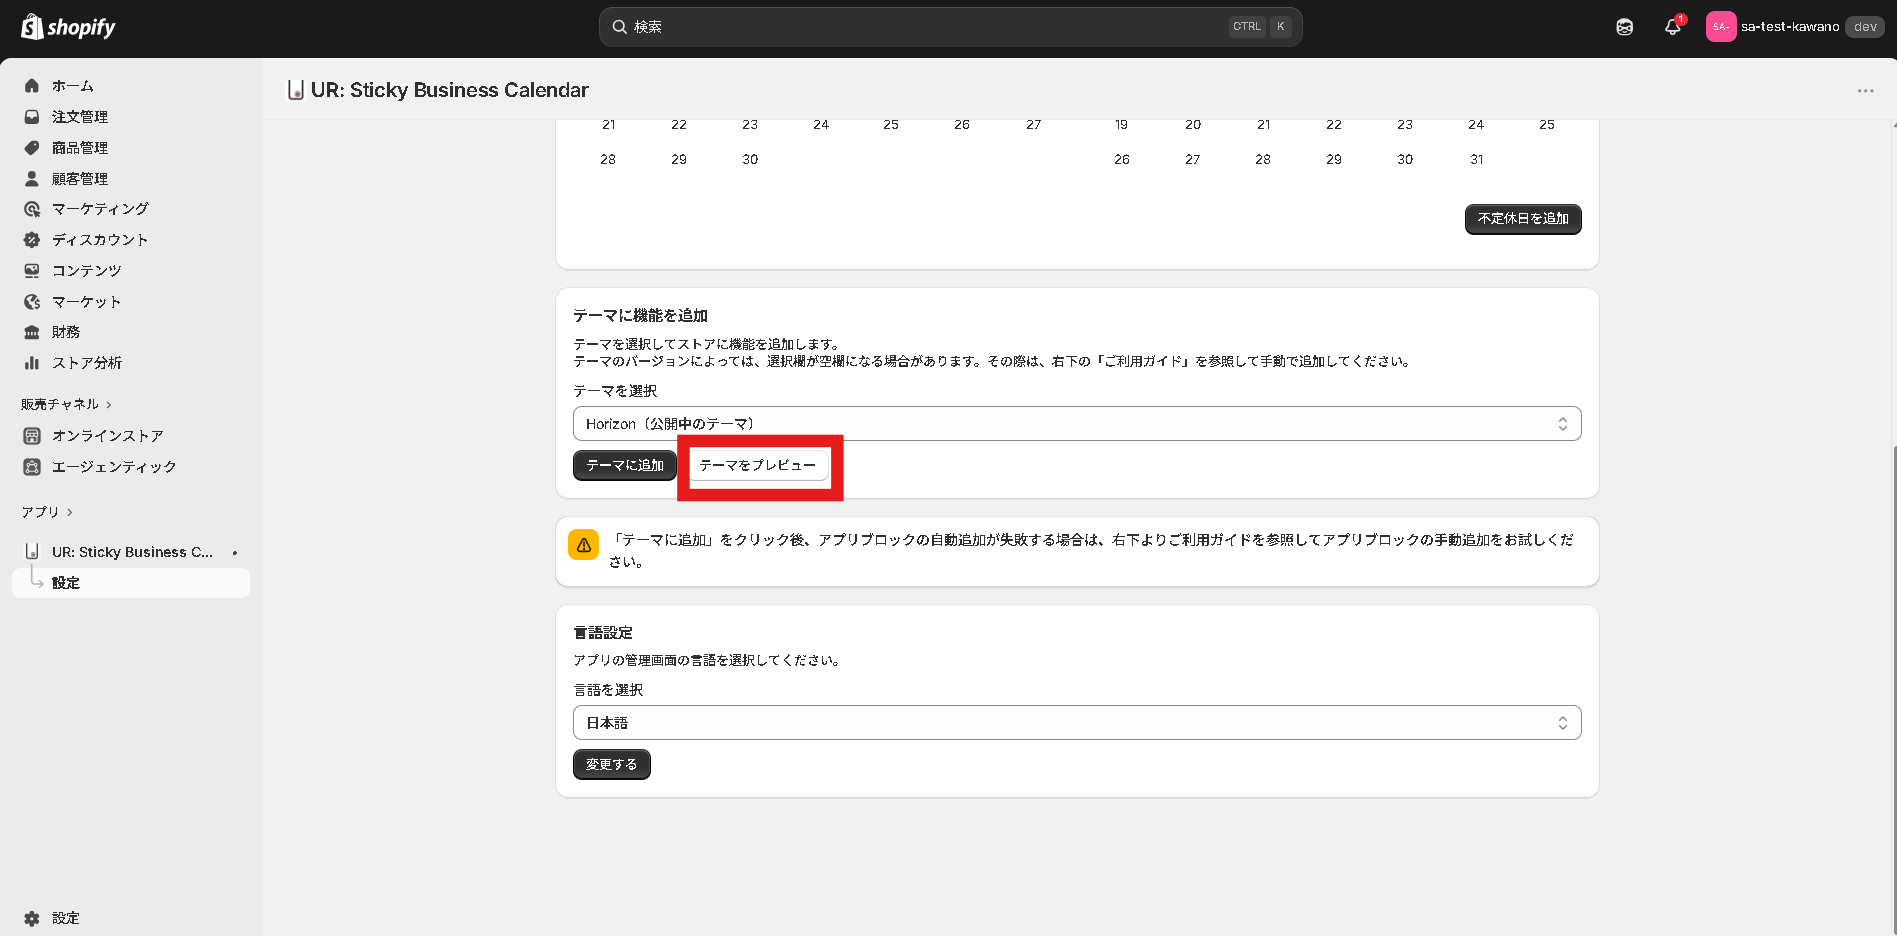Click the UR: Sticky Business Calendar app icon in sidebar
The height and width of the screenshot is (936, 1897).
(32, 552)
